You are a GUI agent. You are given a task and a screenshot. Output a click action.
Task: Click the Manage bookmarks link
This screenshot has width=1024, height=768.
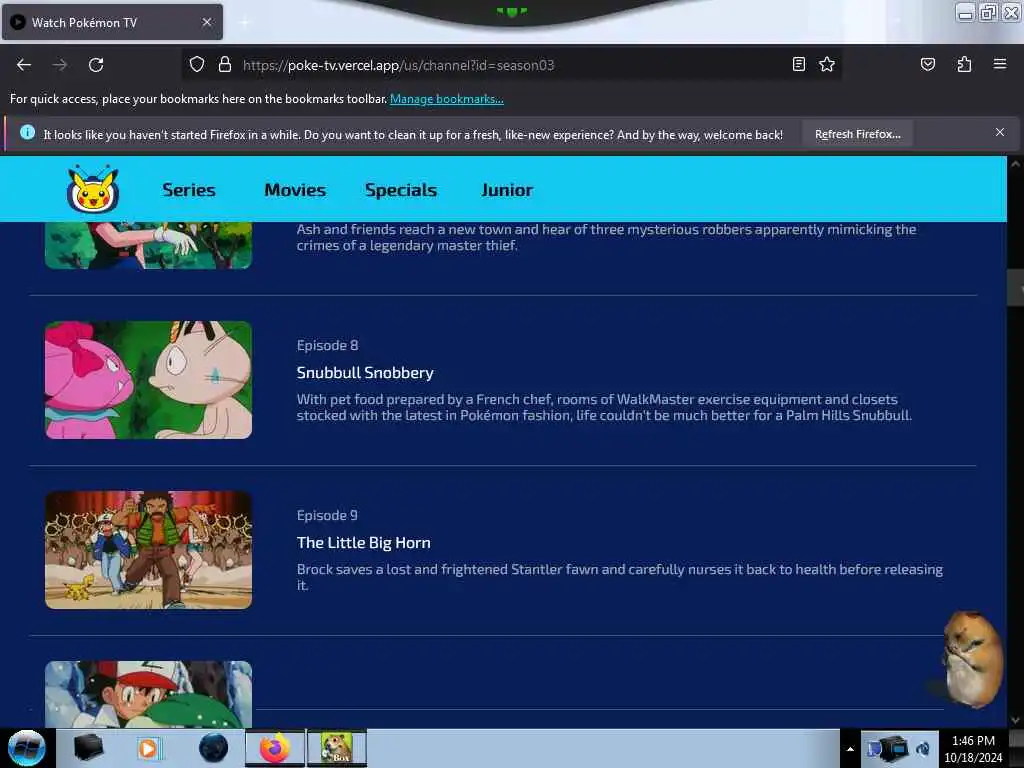[x=447, y=99]
